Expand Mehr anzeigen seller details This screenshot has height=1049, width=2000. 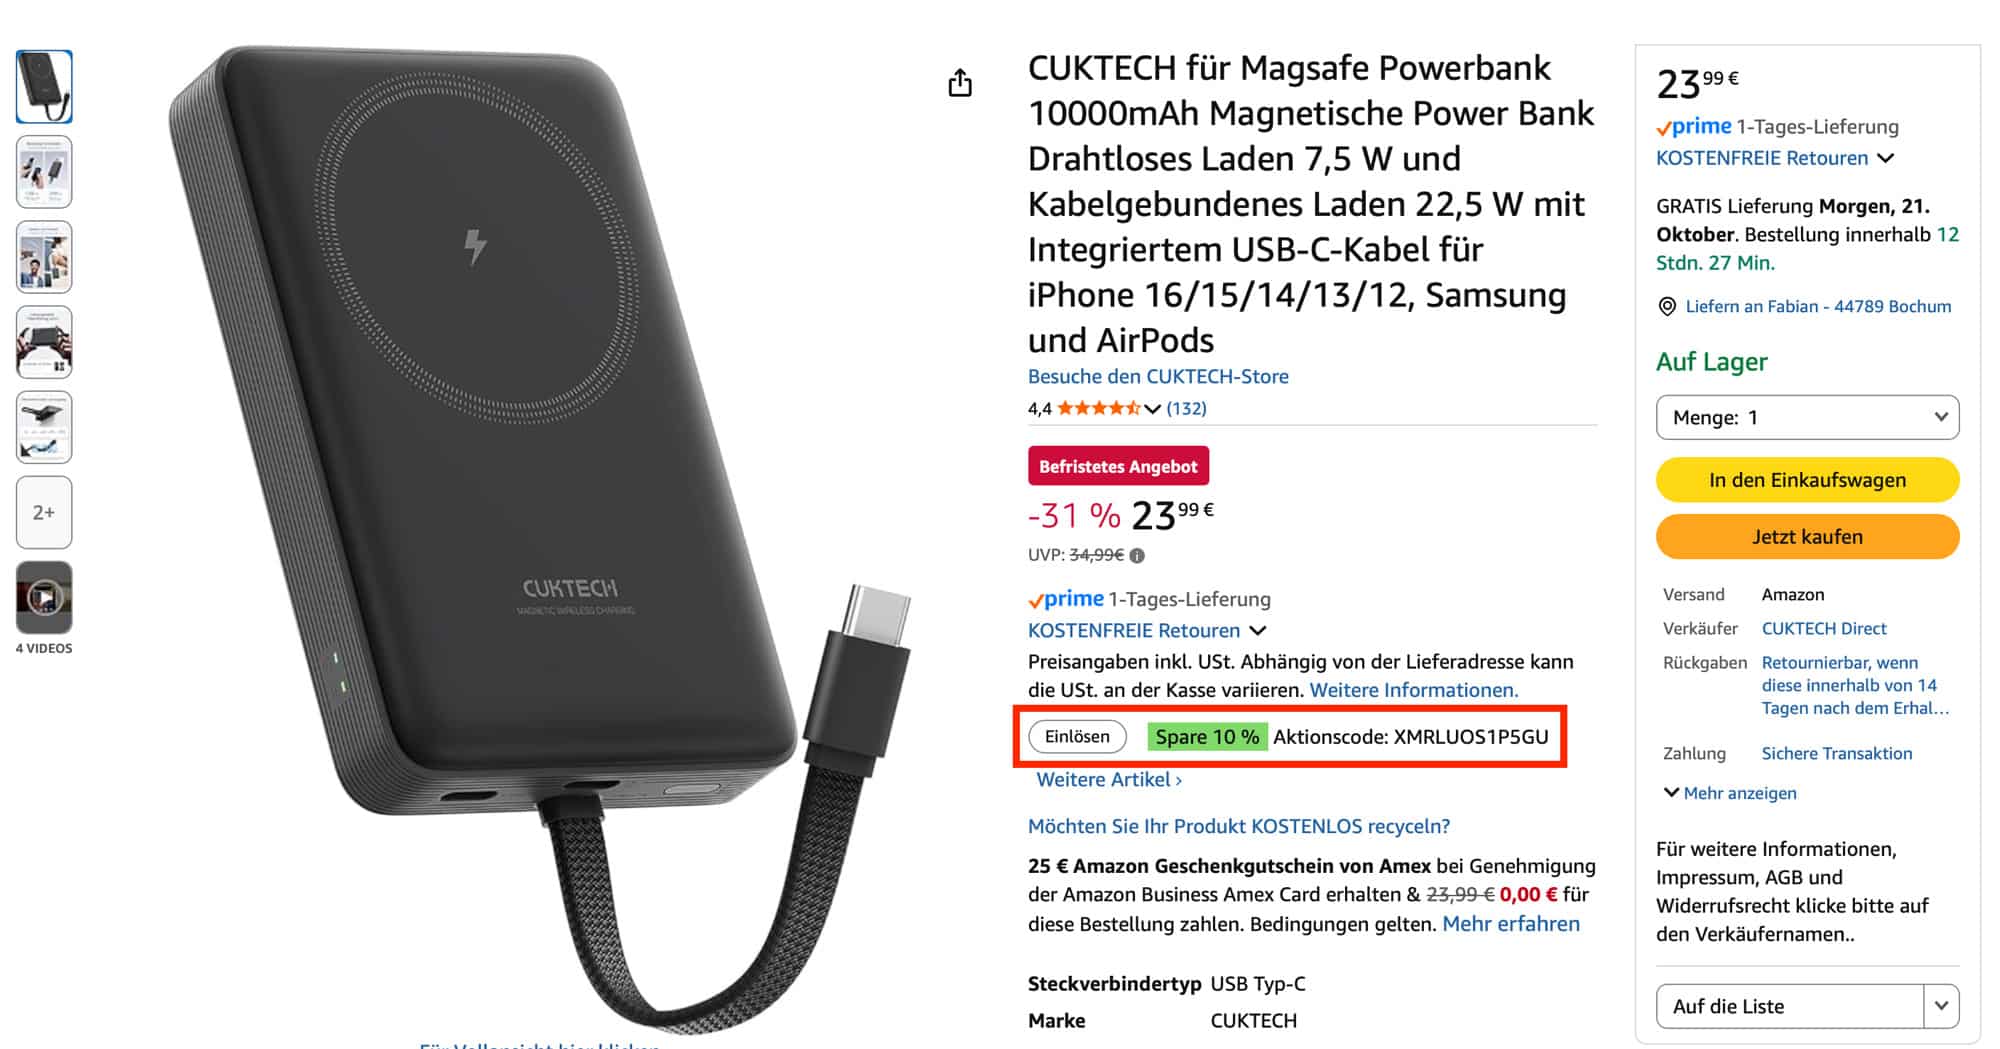pyautogui.click(x=1730, y=793)
